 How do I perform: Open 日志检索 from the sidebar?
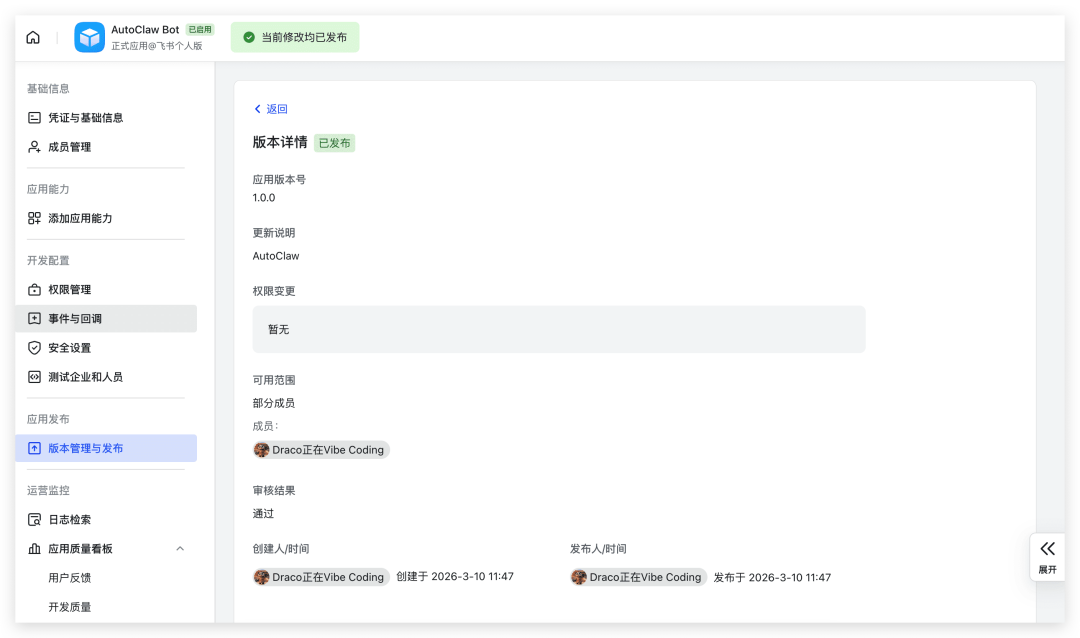(x=33, y=519)
